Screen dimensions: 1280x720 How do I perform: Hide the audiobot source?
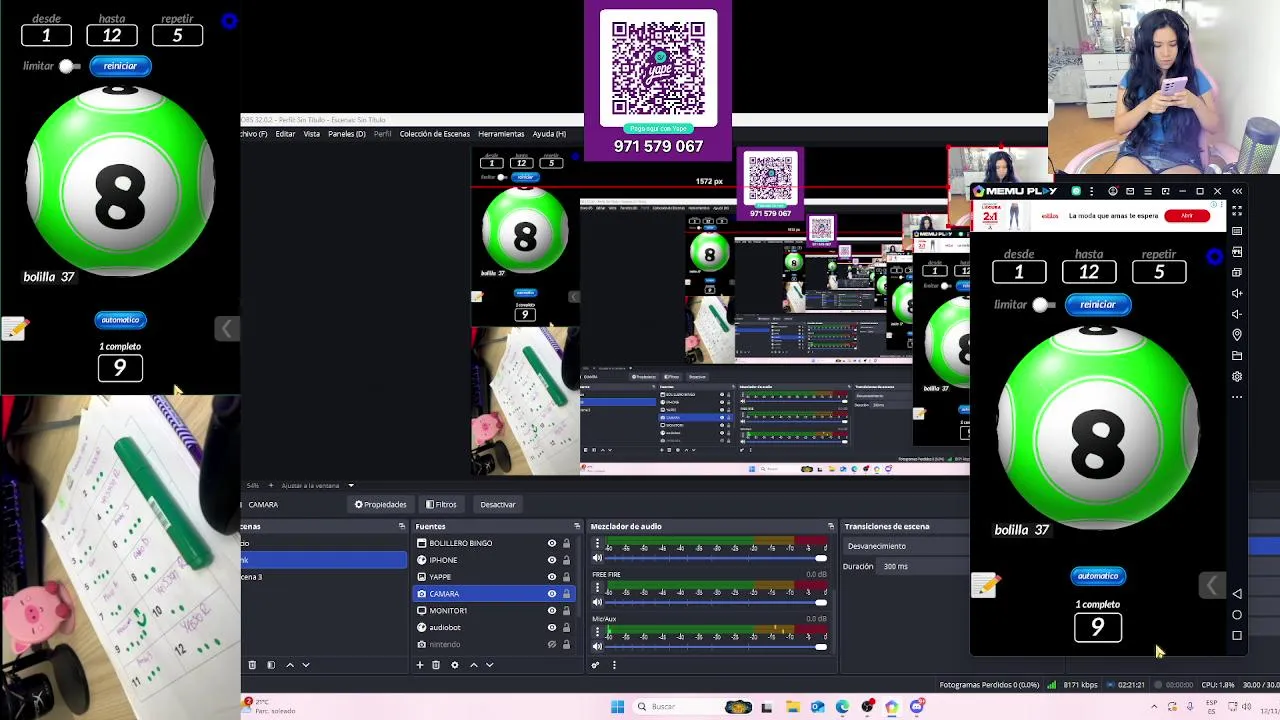tap(551, 628)
